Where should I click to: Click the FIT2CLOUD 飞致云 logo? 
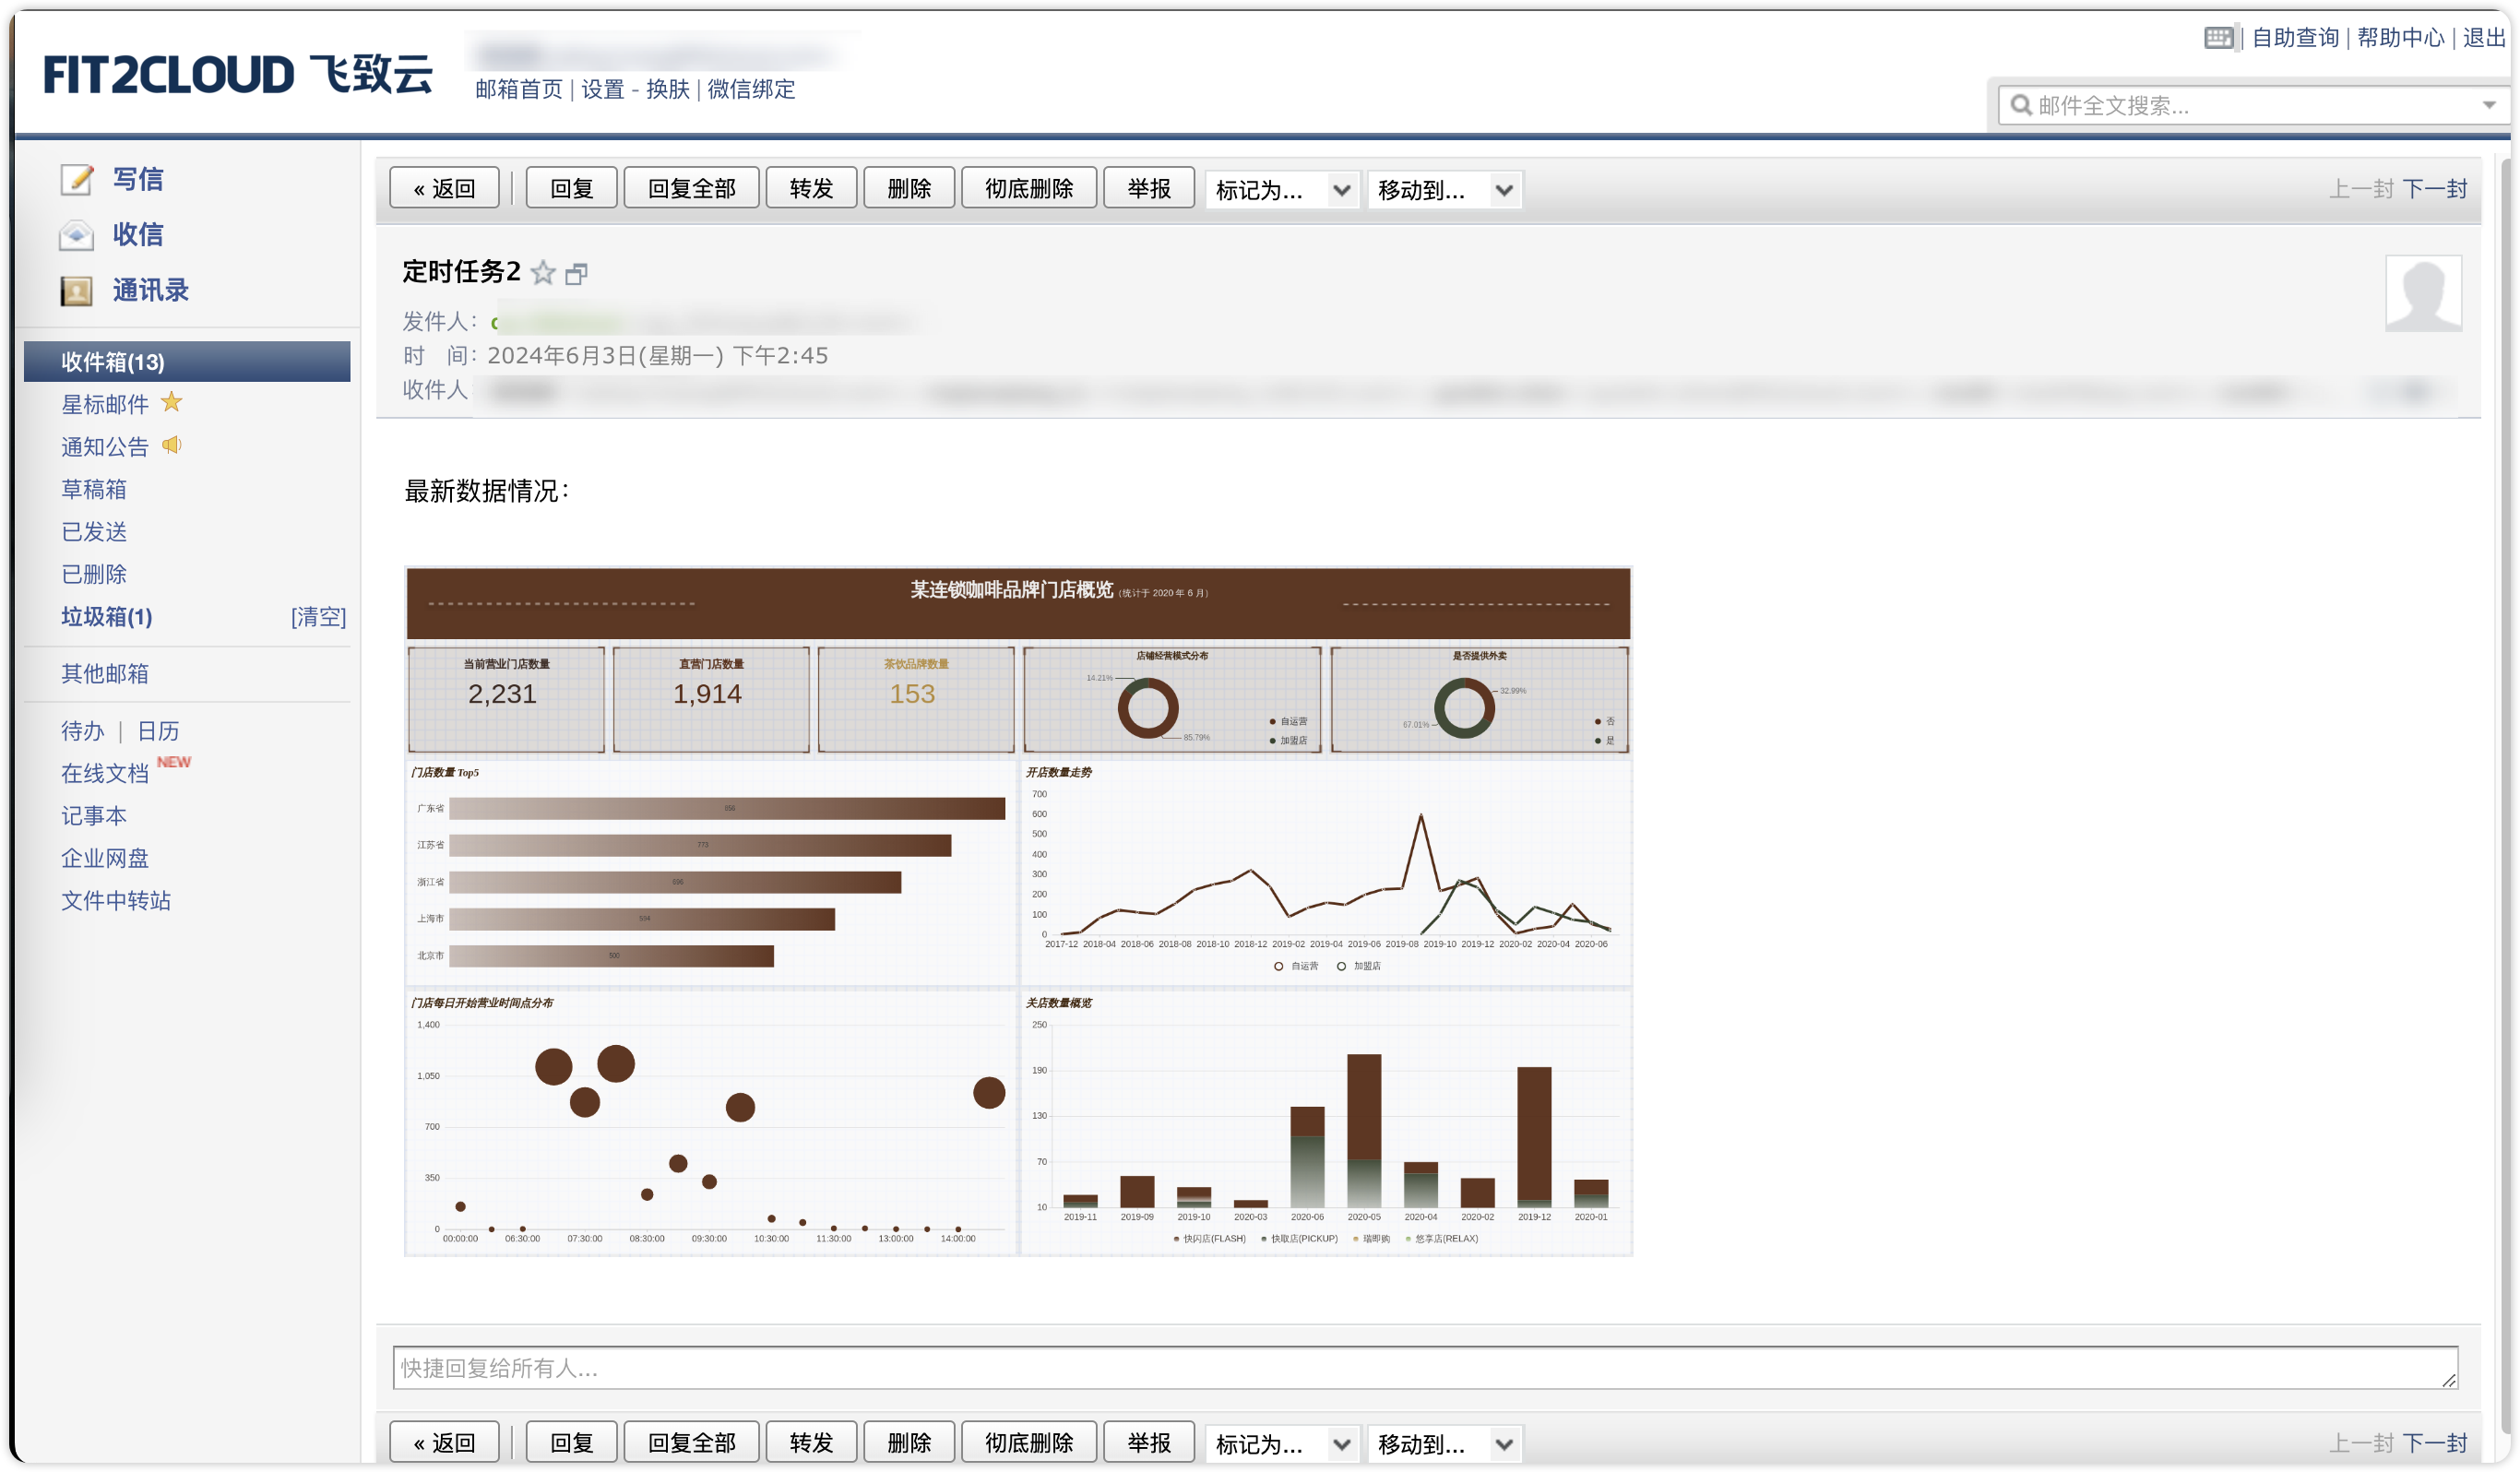pyautogui.click(x=238, y=75)
